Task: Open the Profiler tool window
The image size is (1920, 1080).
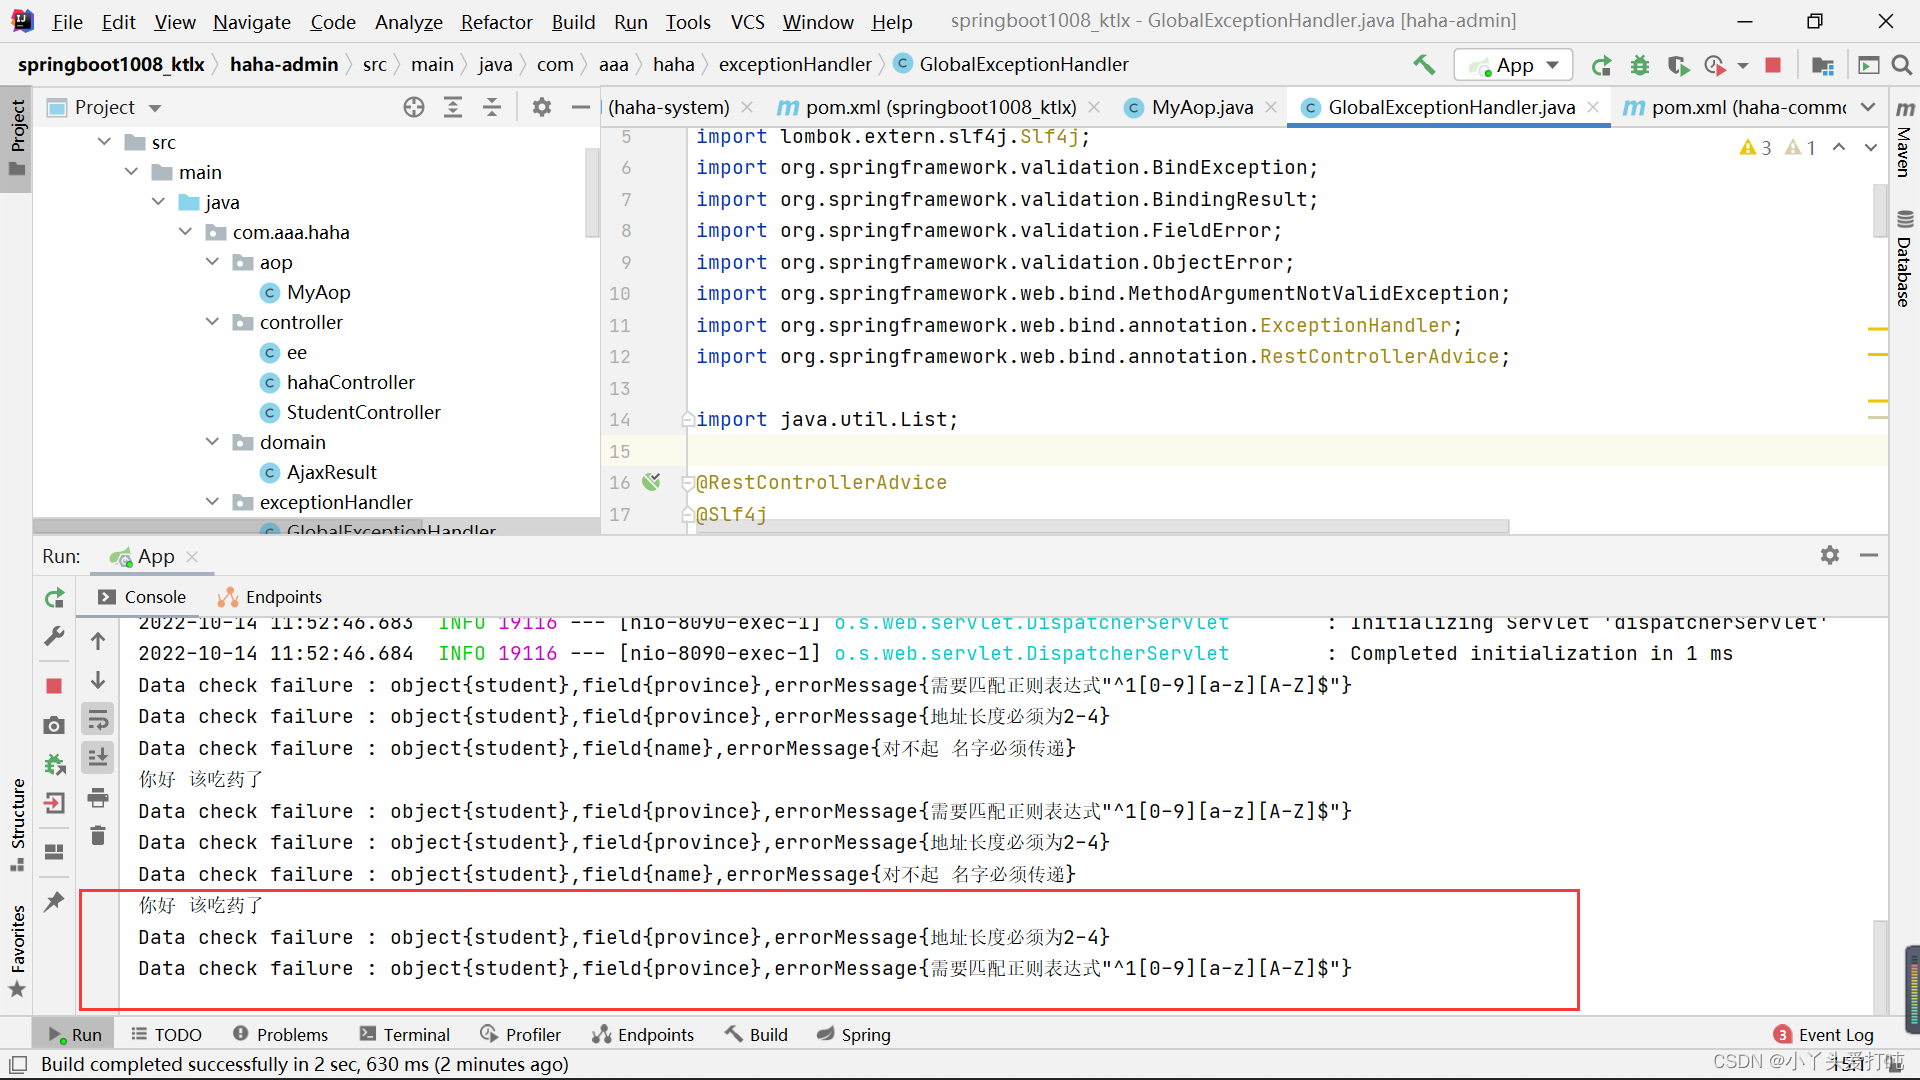Action: 520,1035
